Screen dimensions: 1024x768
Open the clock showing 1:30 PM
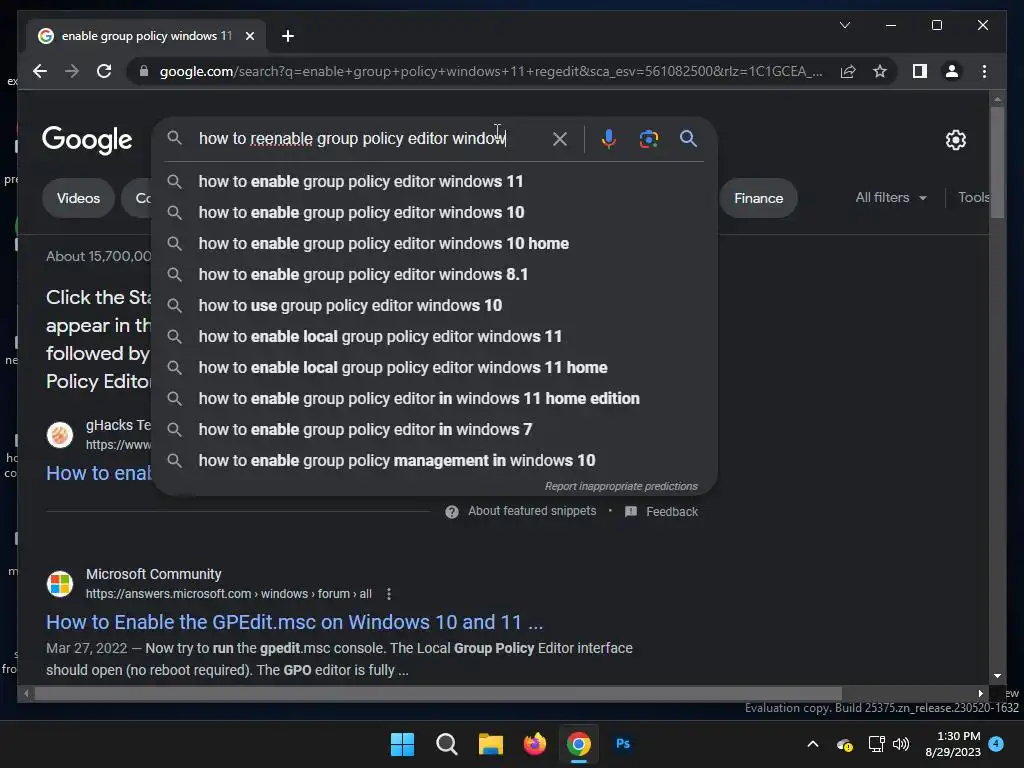(x=953, y=744)
